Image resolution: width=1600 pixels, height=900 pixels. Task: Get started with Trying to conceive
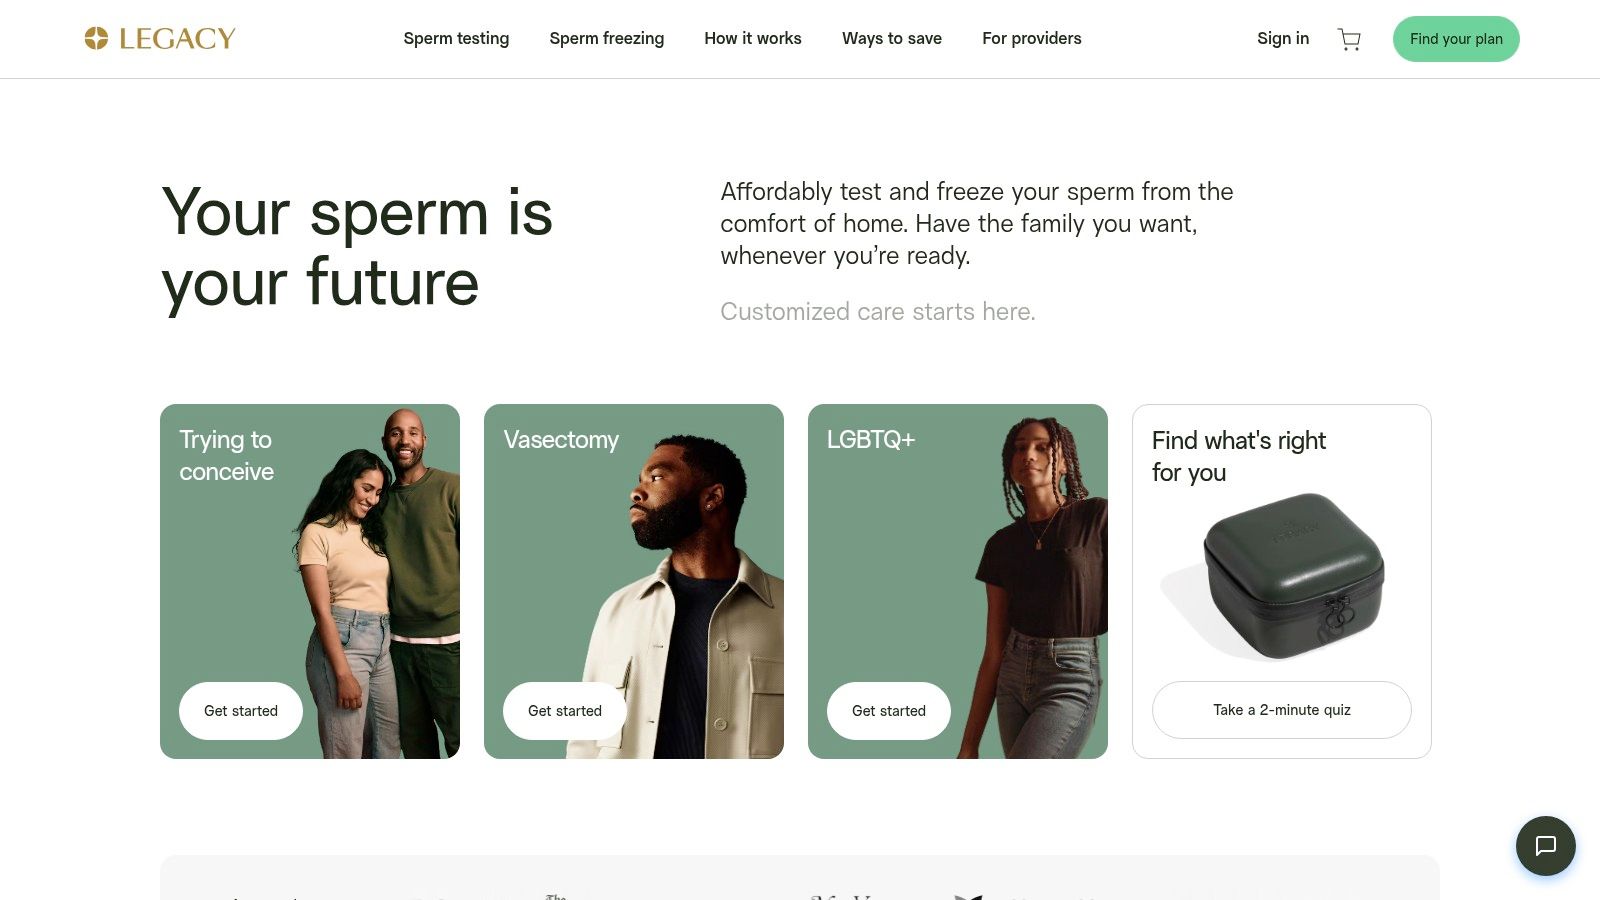pyautogui.click(x=241, y=711)
